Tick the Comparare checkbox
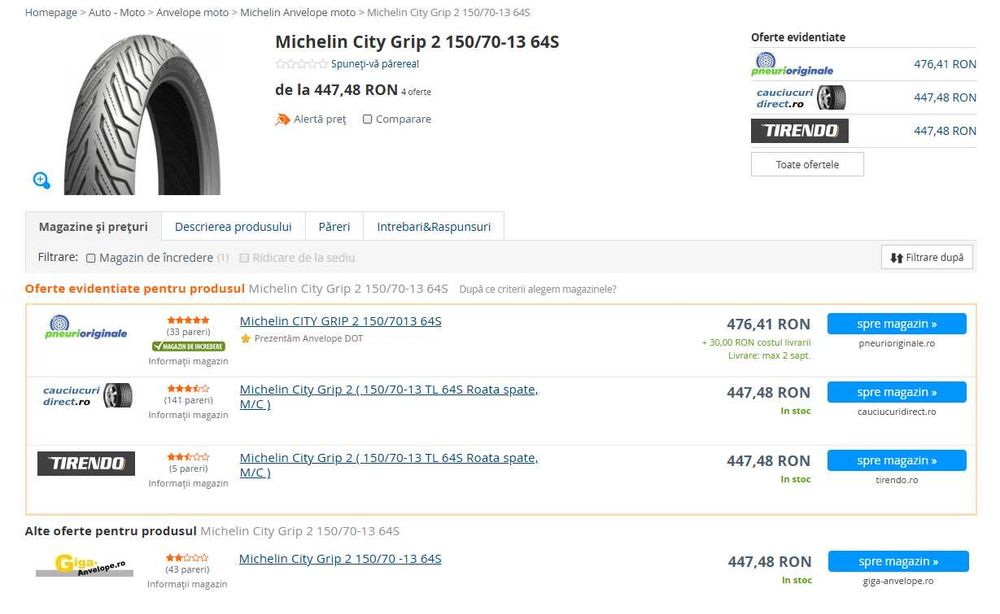The height and width of the screenshot is (614, 1000). [367, 119]
